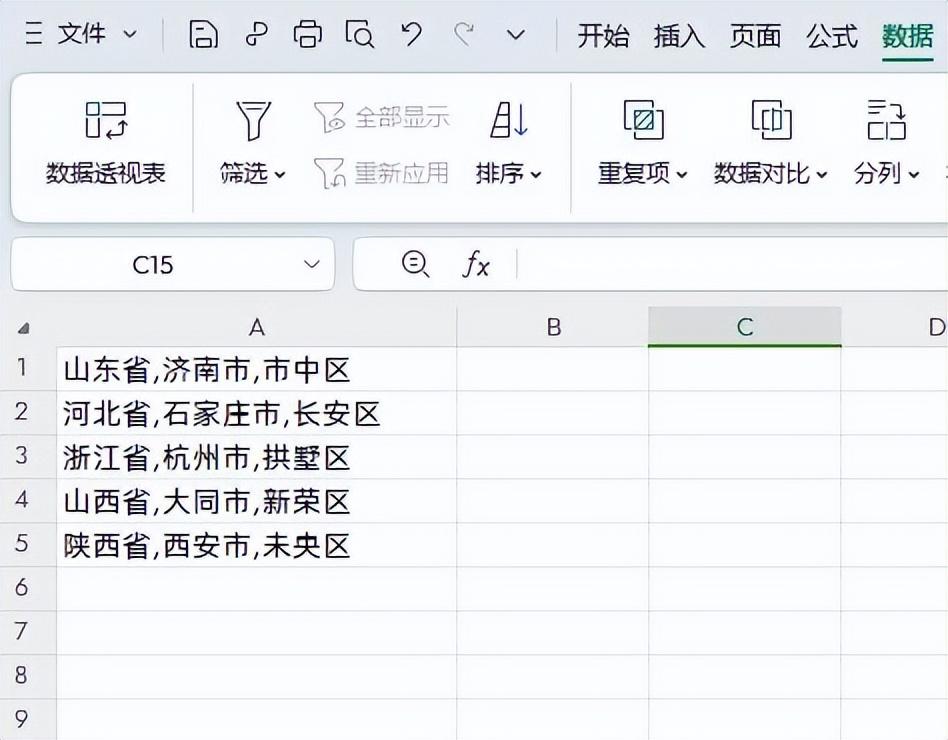Image resolution: width=948 pixels, height=740 pixels.
Task: Click the 数据透视表 icon
Action: [x=106, y=120]
